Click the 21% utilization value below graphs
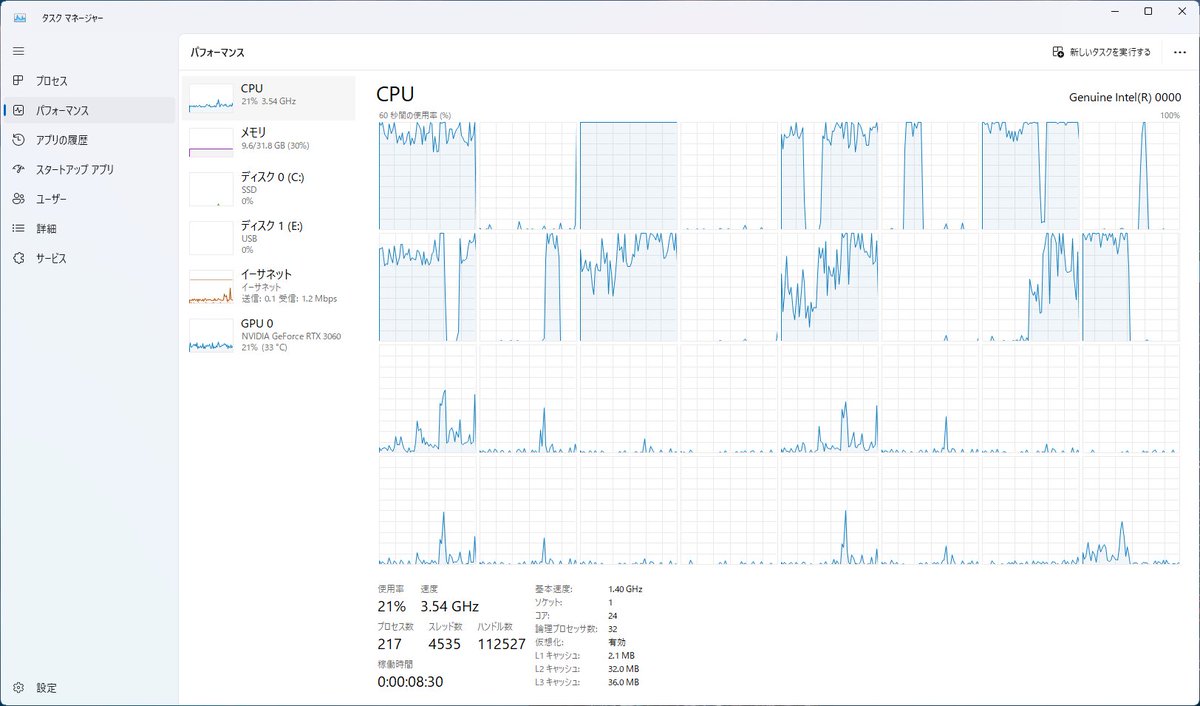Viewport: 1200px width, 706px height. tap(391, 606)
